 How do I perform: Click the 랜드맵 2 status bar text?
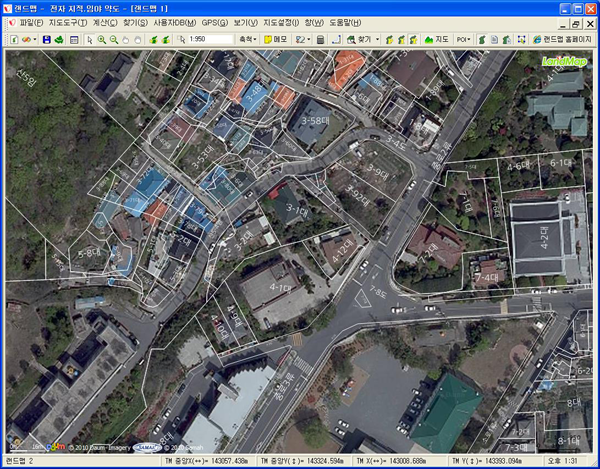20,461
